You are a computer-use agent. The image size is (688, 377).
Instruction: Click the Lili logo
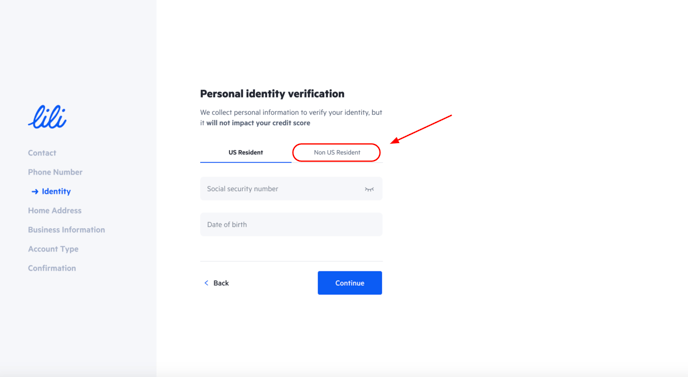(x=47, y=117)
